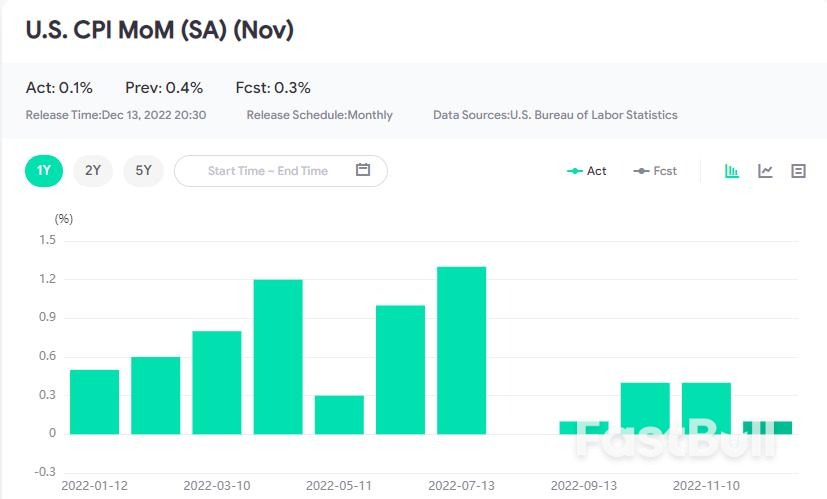The height and width of the screenshot is (499, 827).
Task: Select the 5Y time range
Action: (x=143, y=171)
